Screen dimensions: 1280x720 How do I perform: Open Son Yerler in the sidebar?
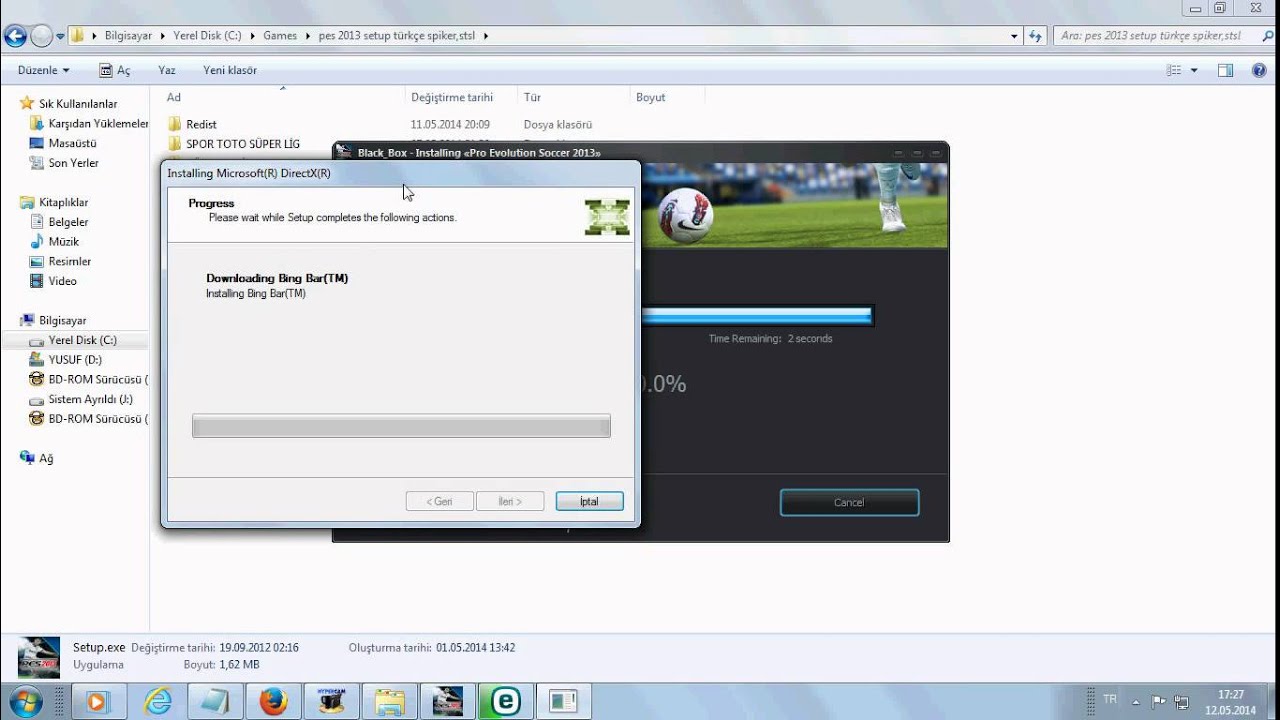pos(73,163)
